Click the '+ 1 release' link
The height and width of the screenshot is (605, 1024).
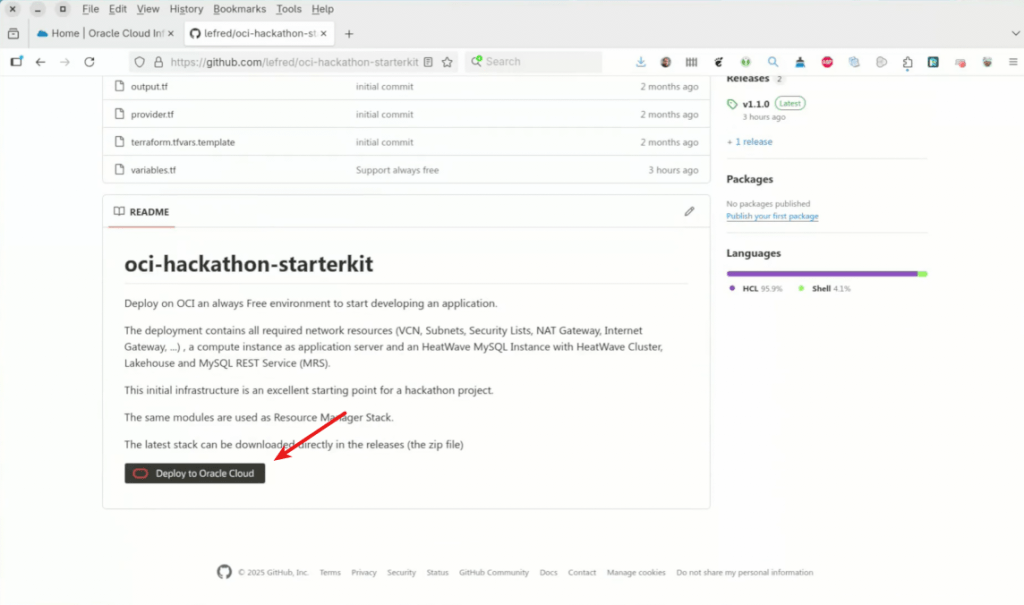click(750, 142)
